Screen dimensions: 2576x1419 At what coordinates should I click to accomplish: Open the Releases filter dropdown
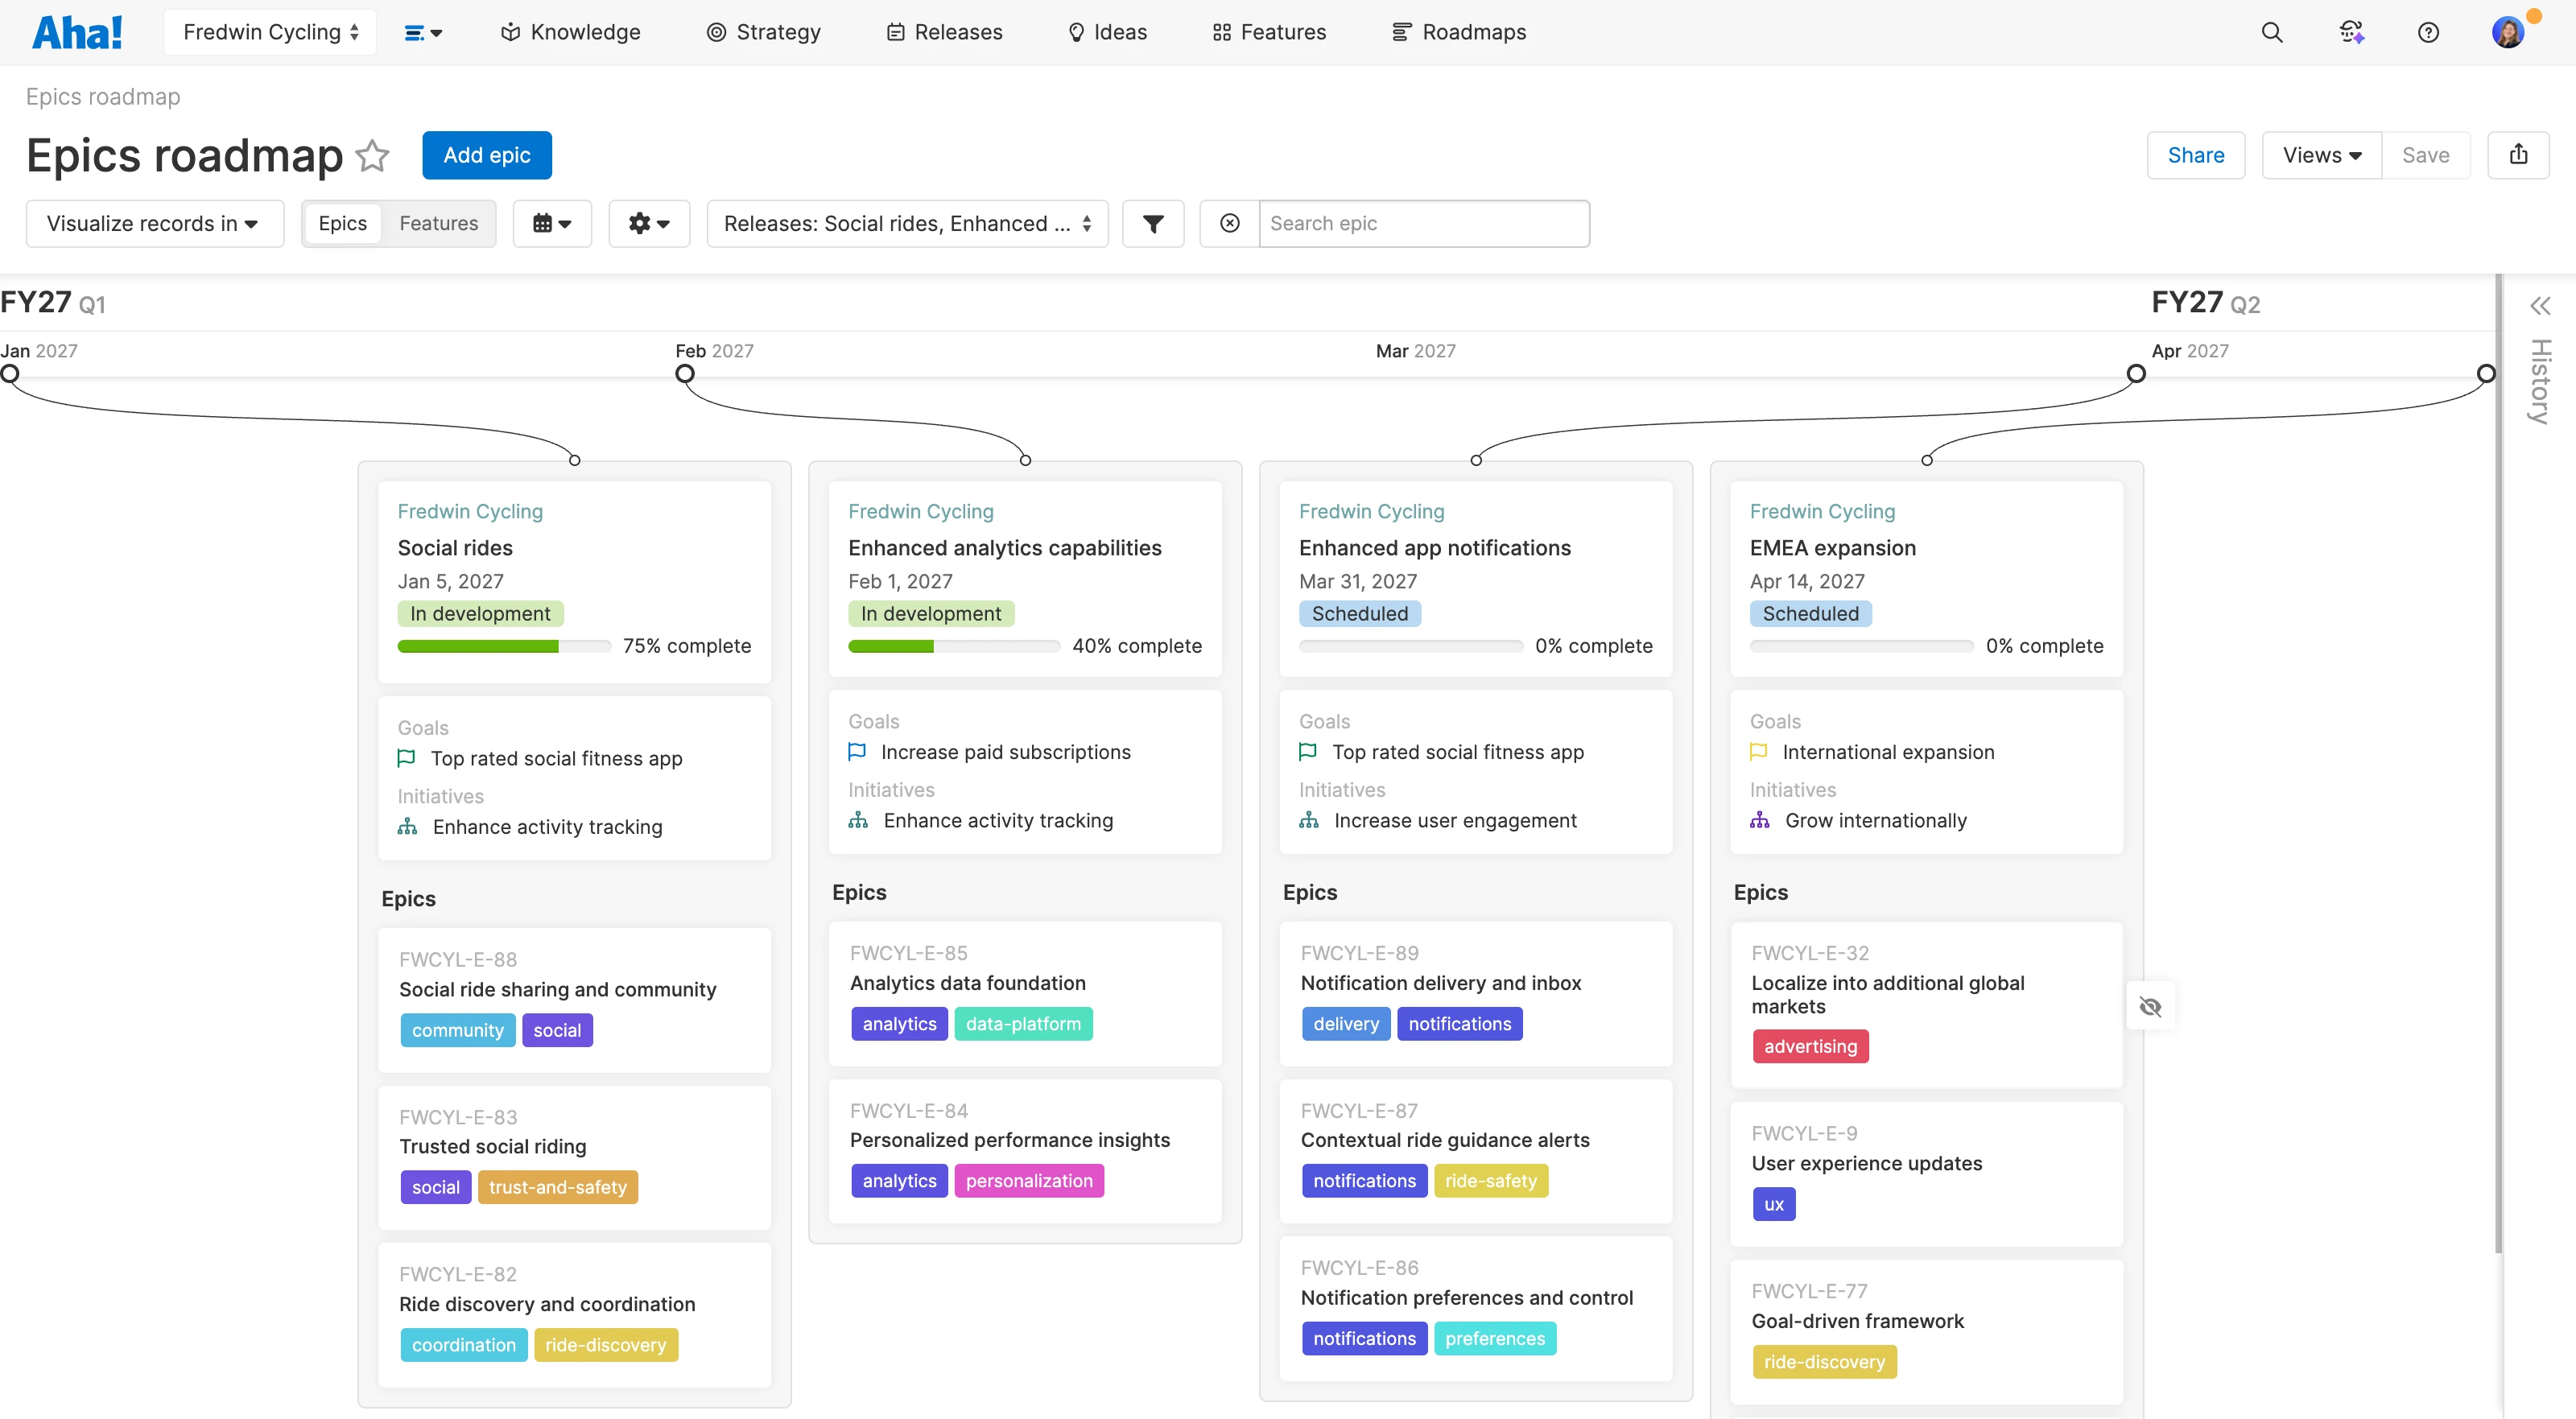coord(907,223)
